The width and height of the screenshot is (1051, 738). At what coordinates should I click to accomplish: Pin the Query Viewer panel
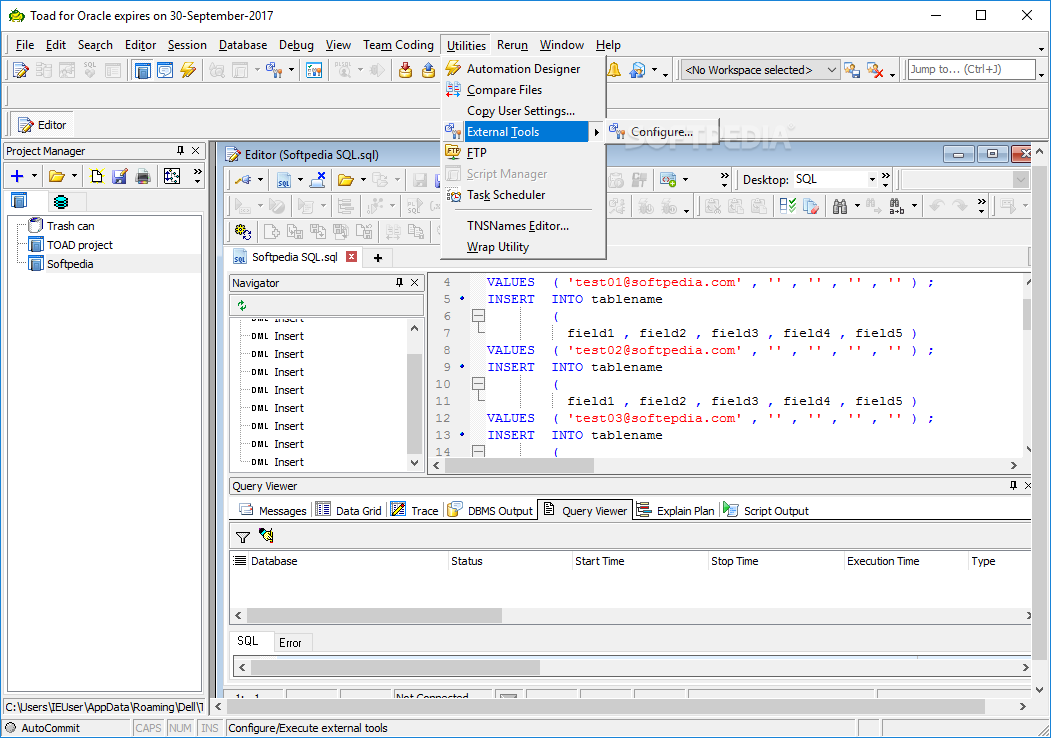[1013, 485]
